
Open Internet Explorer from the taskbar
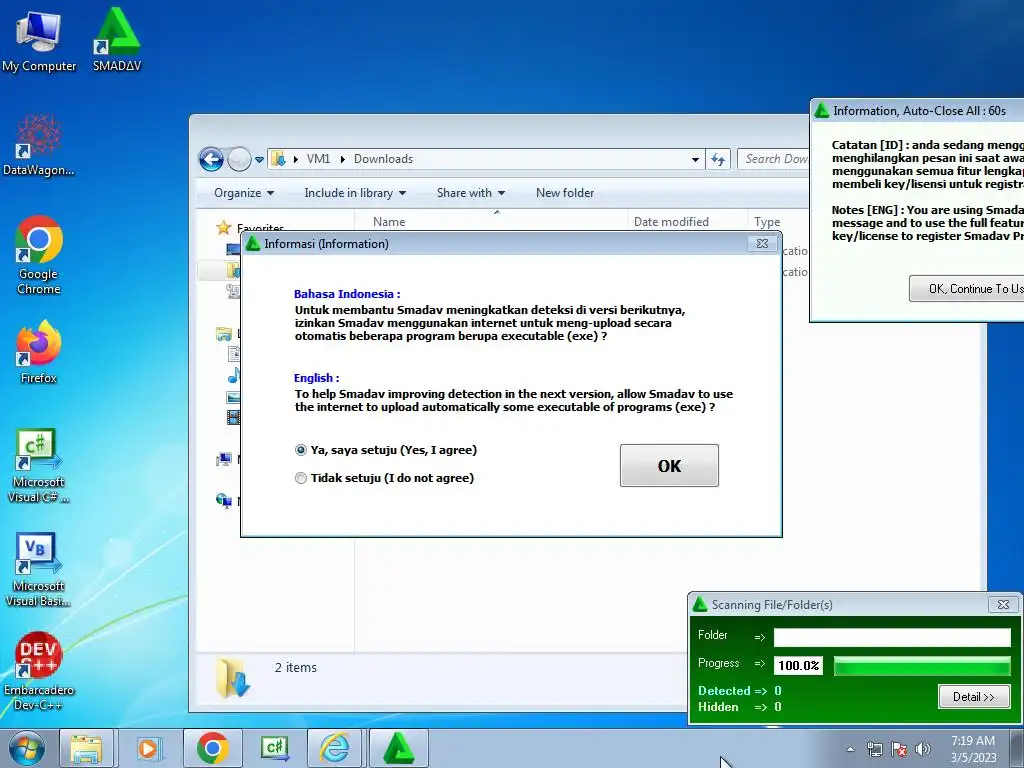pos(334,748)
